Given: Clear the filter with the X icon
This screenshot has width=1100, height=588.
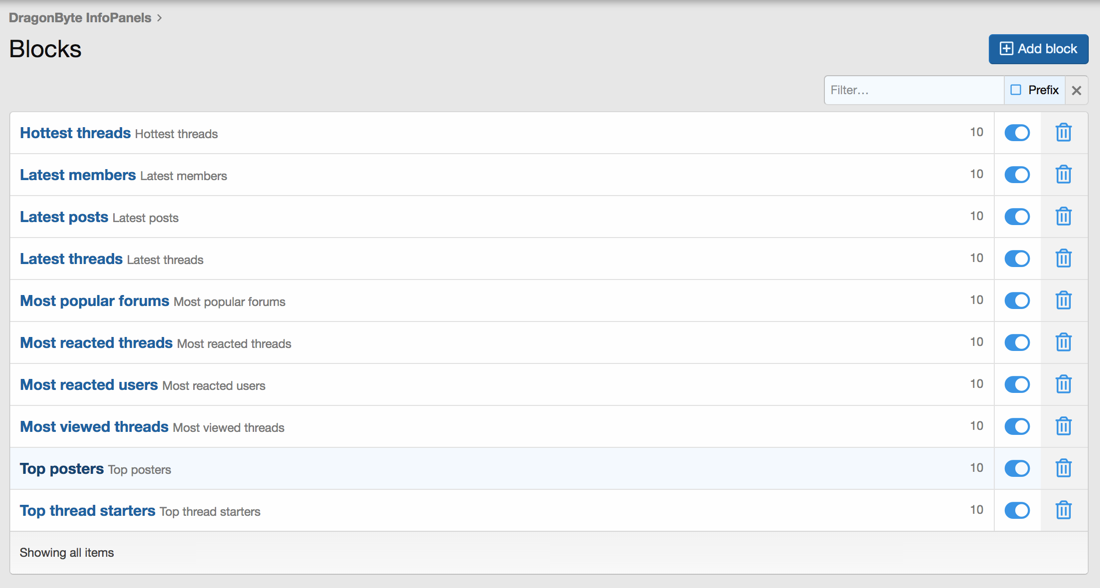Looking at the screenshot, I should coord(1076,90).
